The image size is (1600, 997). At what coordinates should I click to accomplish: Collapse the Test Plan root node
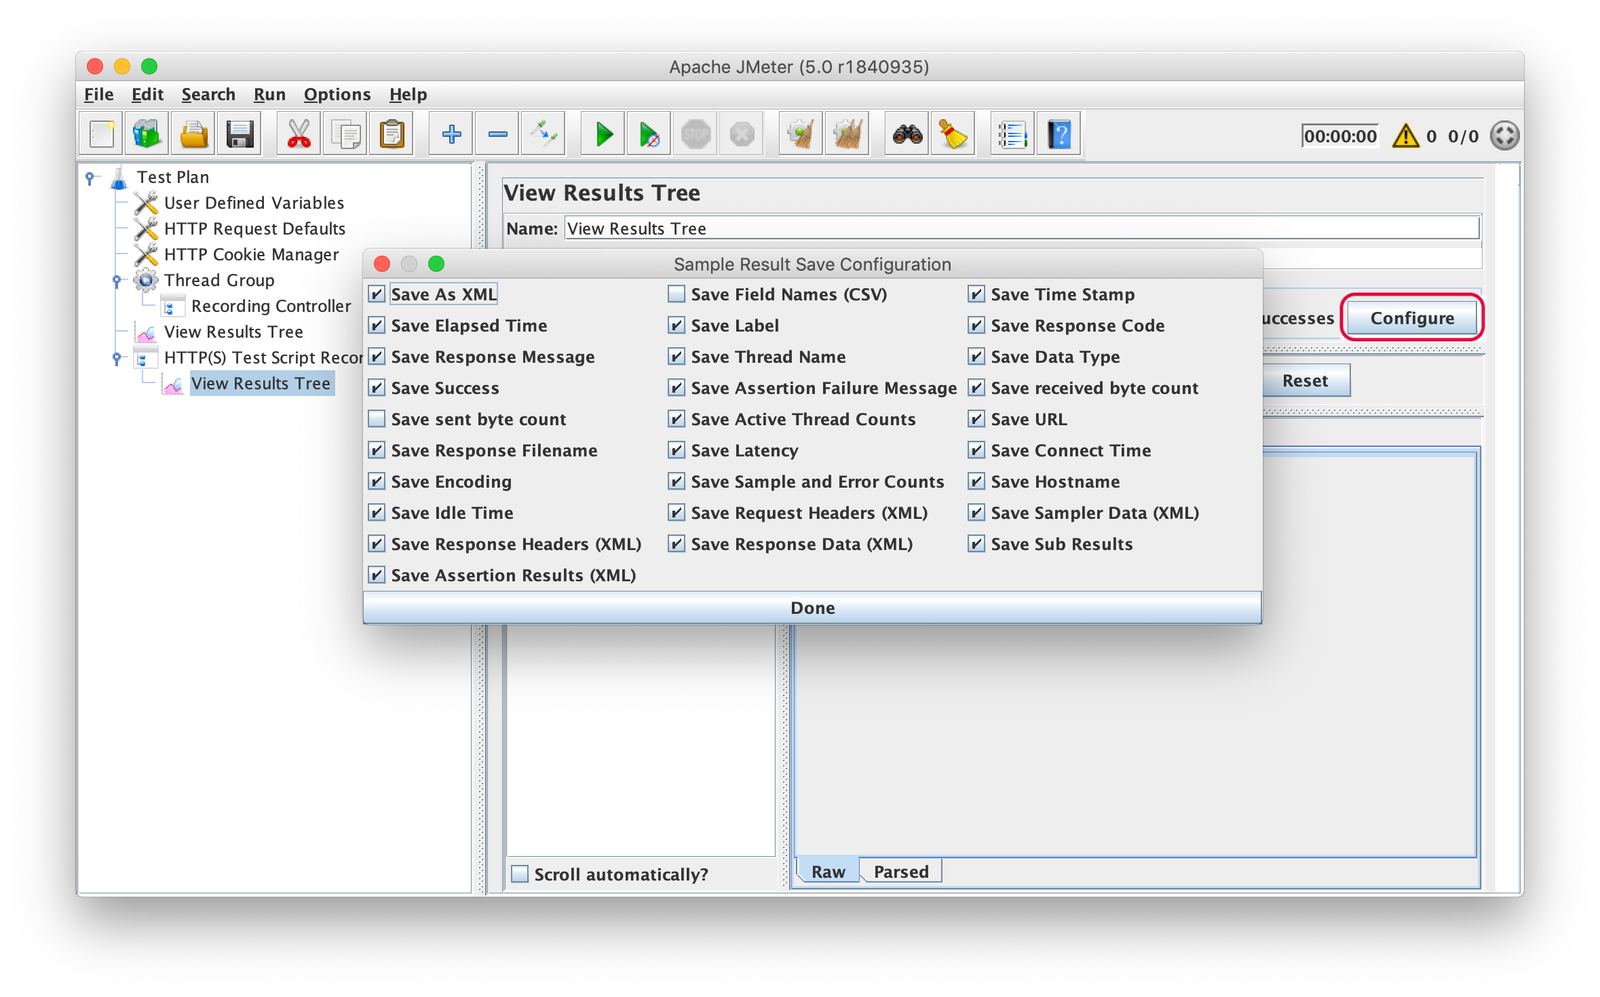tap(90, 178)
